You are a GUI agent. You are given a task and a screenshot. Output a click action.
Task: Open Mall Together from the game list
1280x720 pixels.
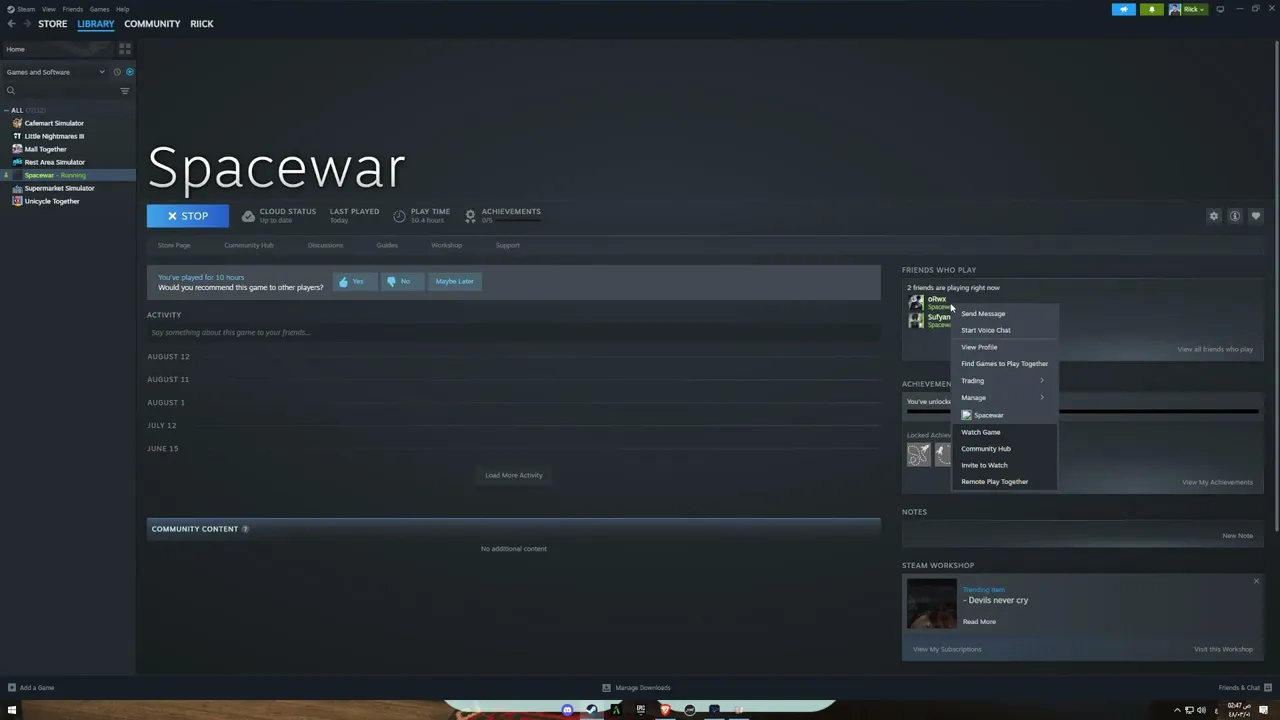(45, 149)
